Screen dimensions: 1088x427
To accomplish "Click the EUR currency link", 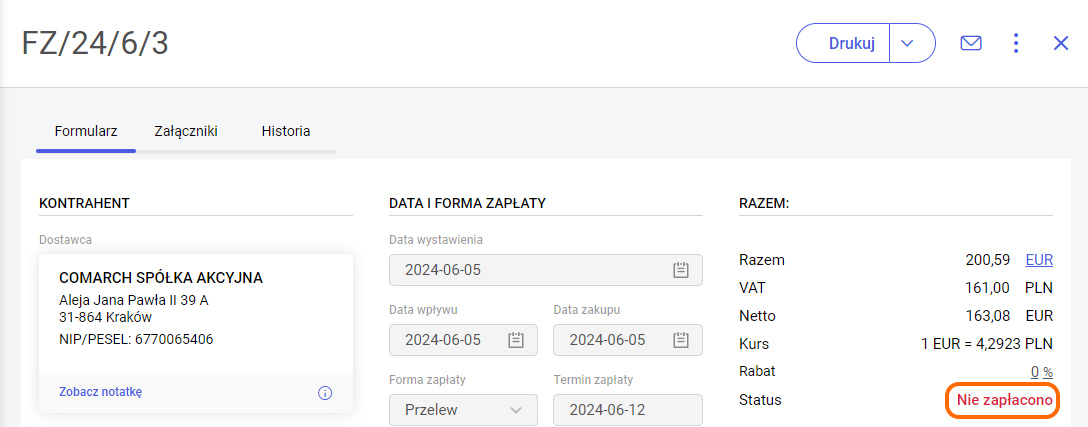I will coord(1039,260).
